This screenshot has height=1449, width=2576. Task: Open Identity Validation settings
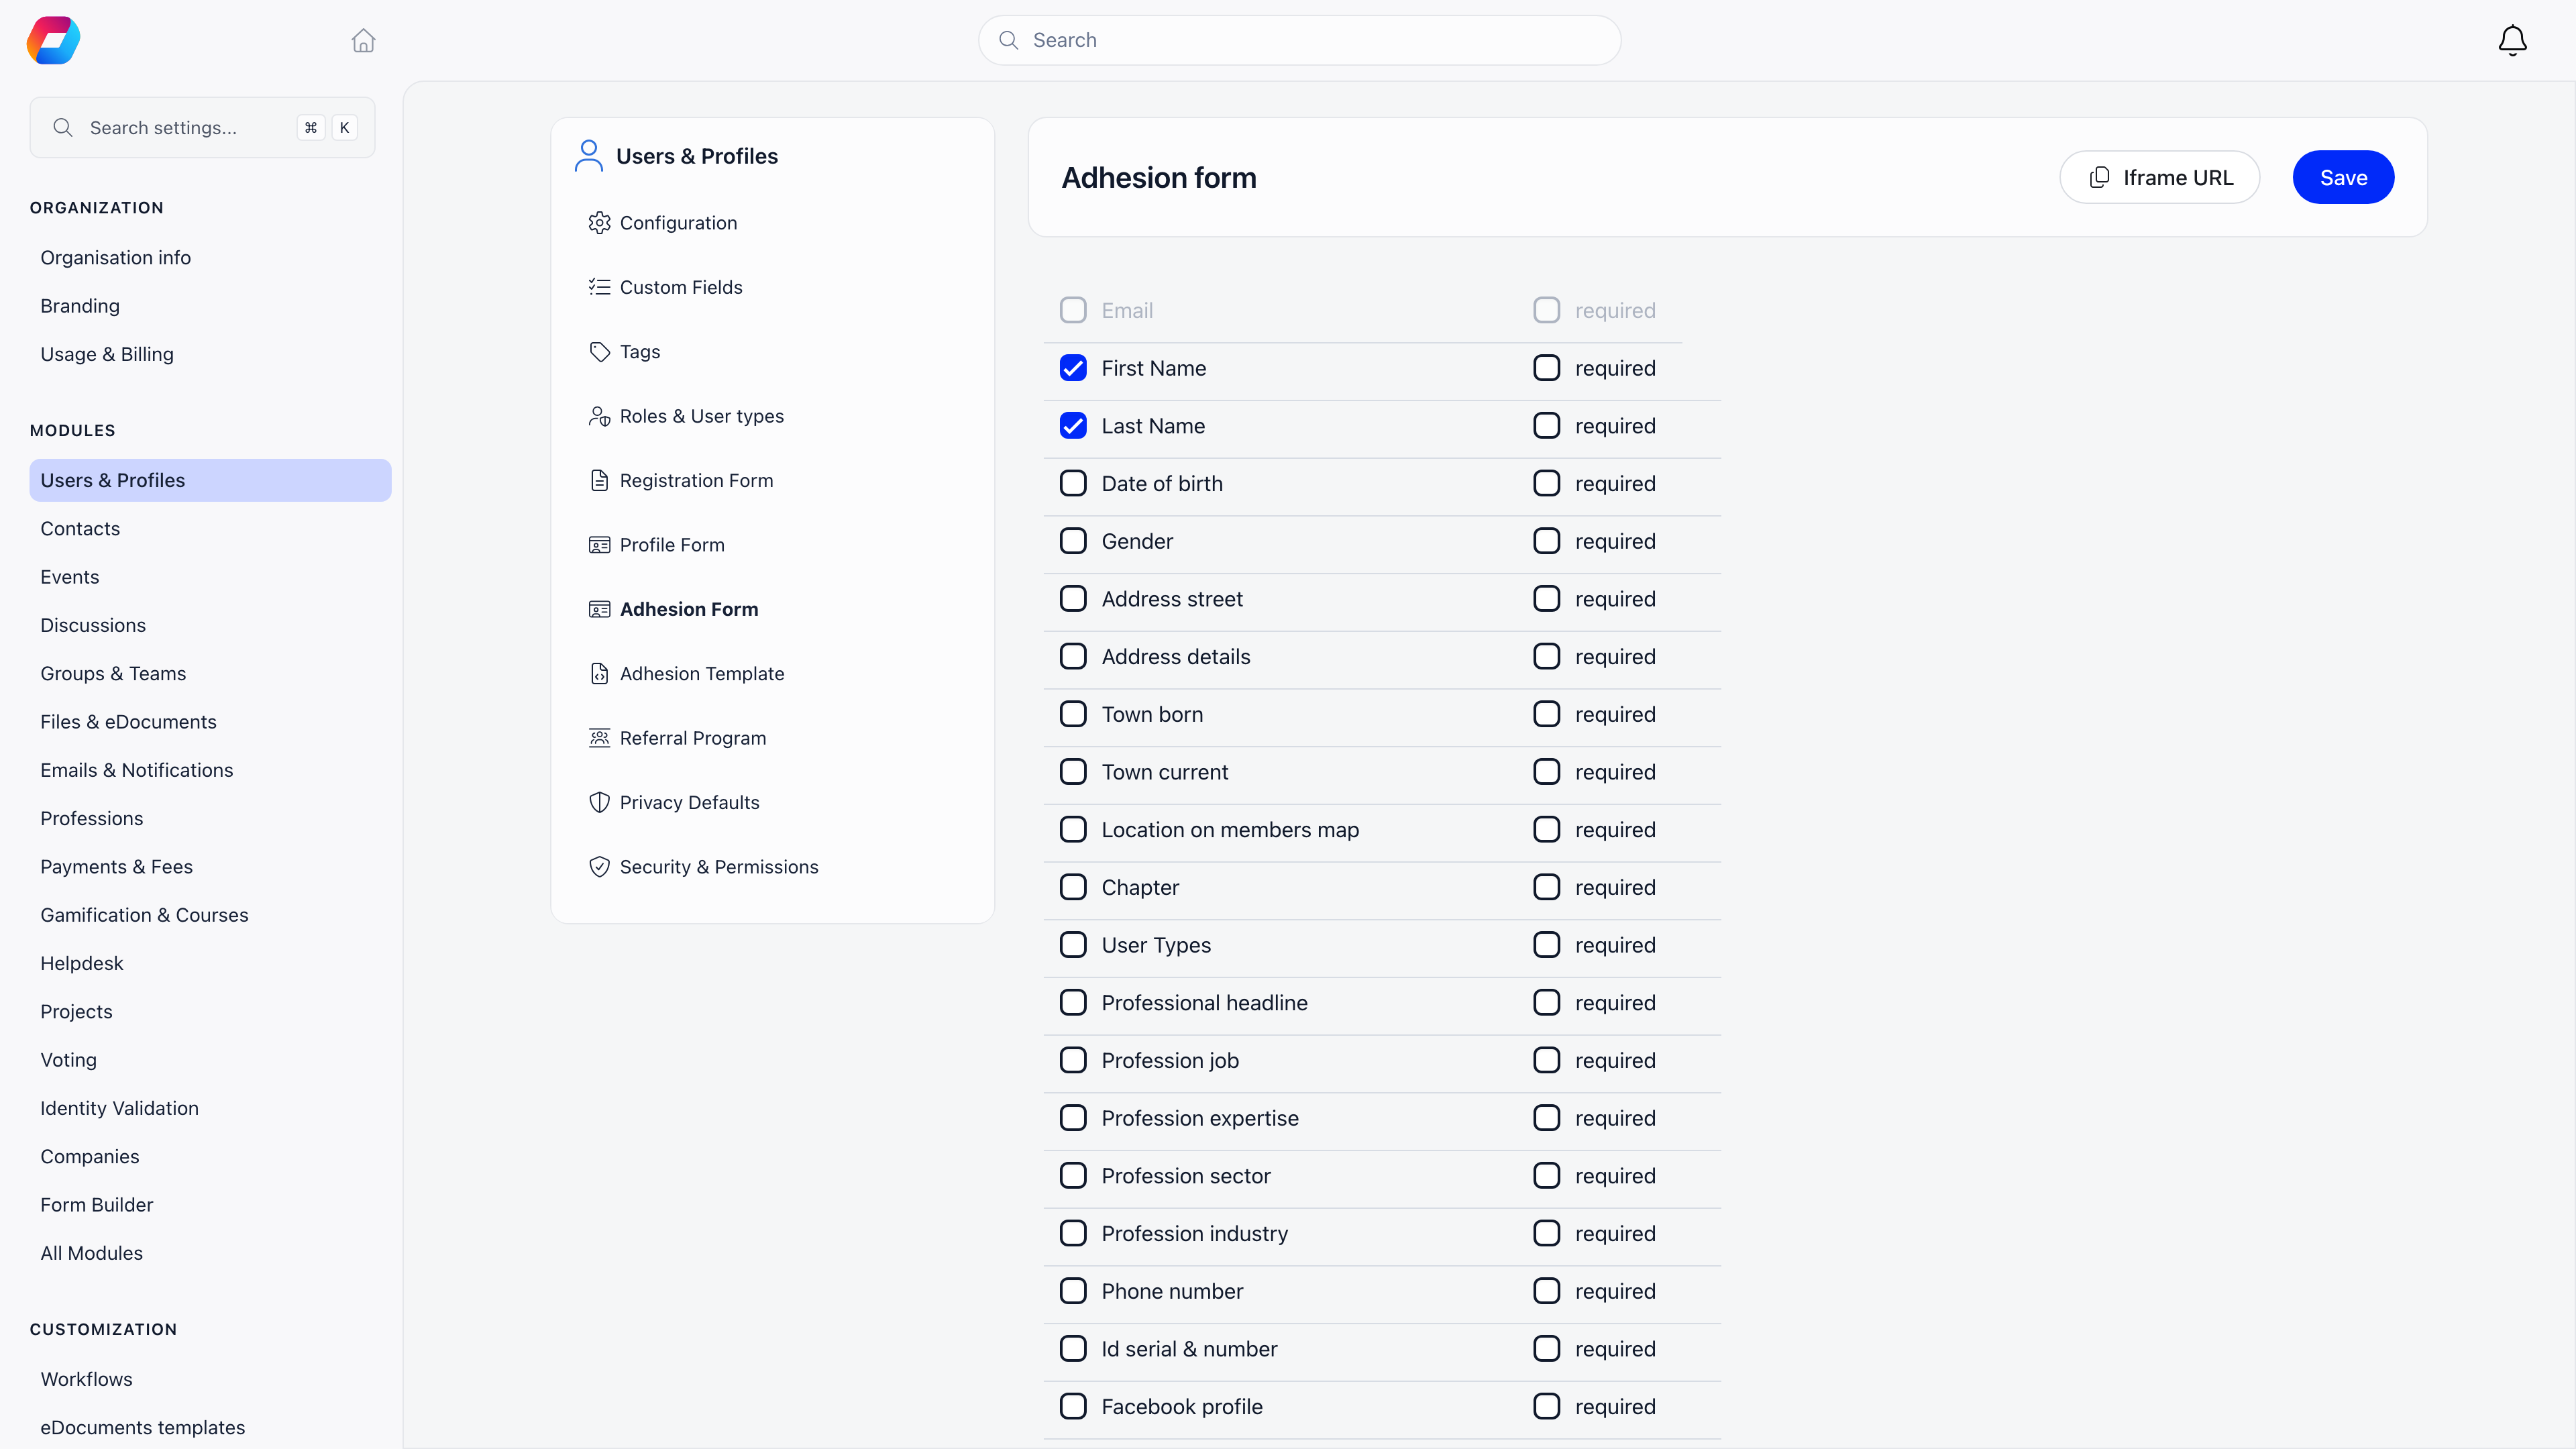pyautogui.click(x=119, y=1108)
